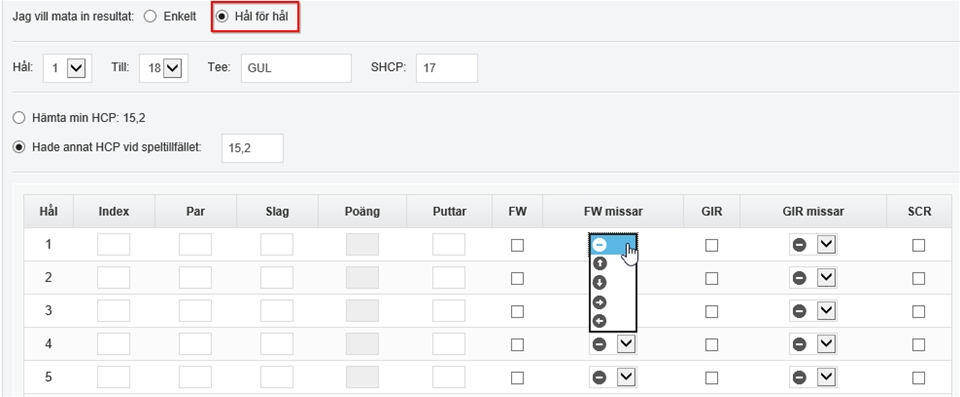Tick the FW checkbox for hole 1
The height and width of the screenshot is (397, 960).
point(517,245)
